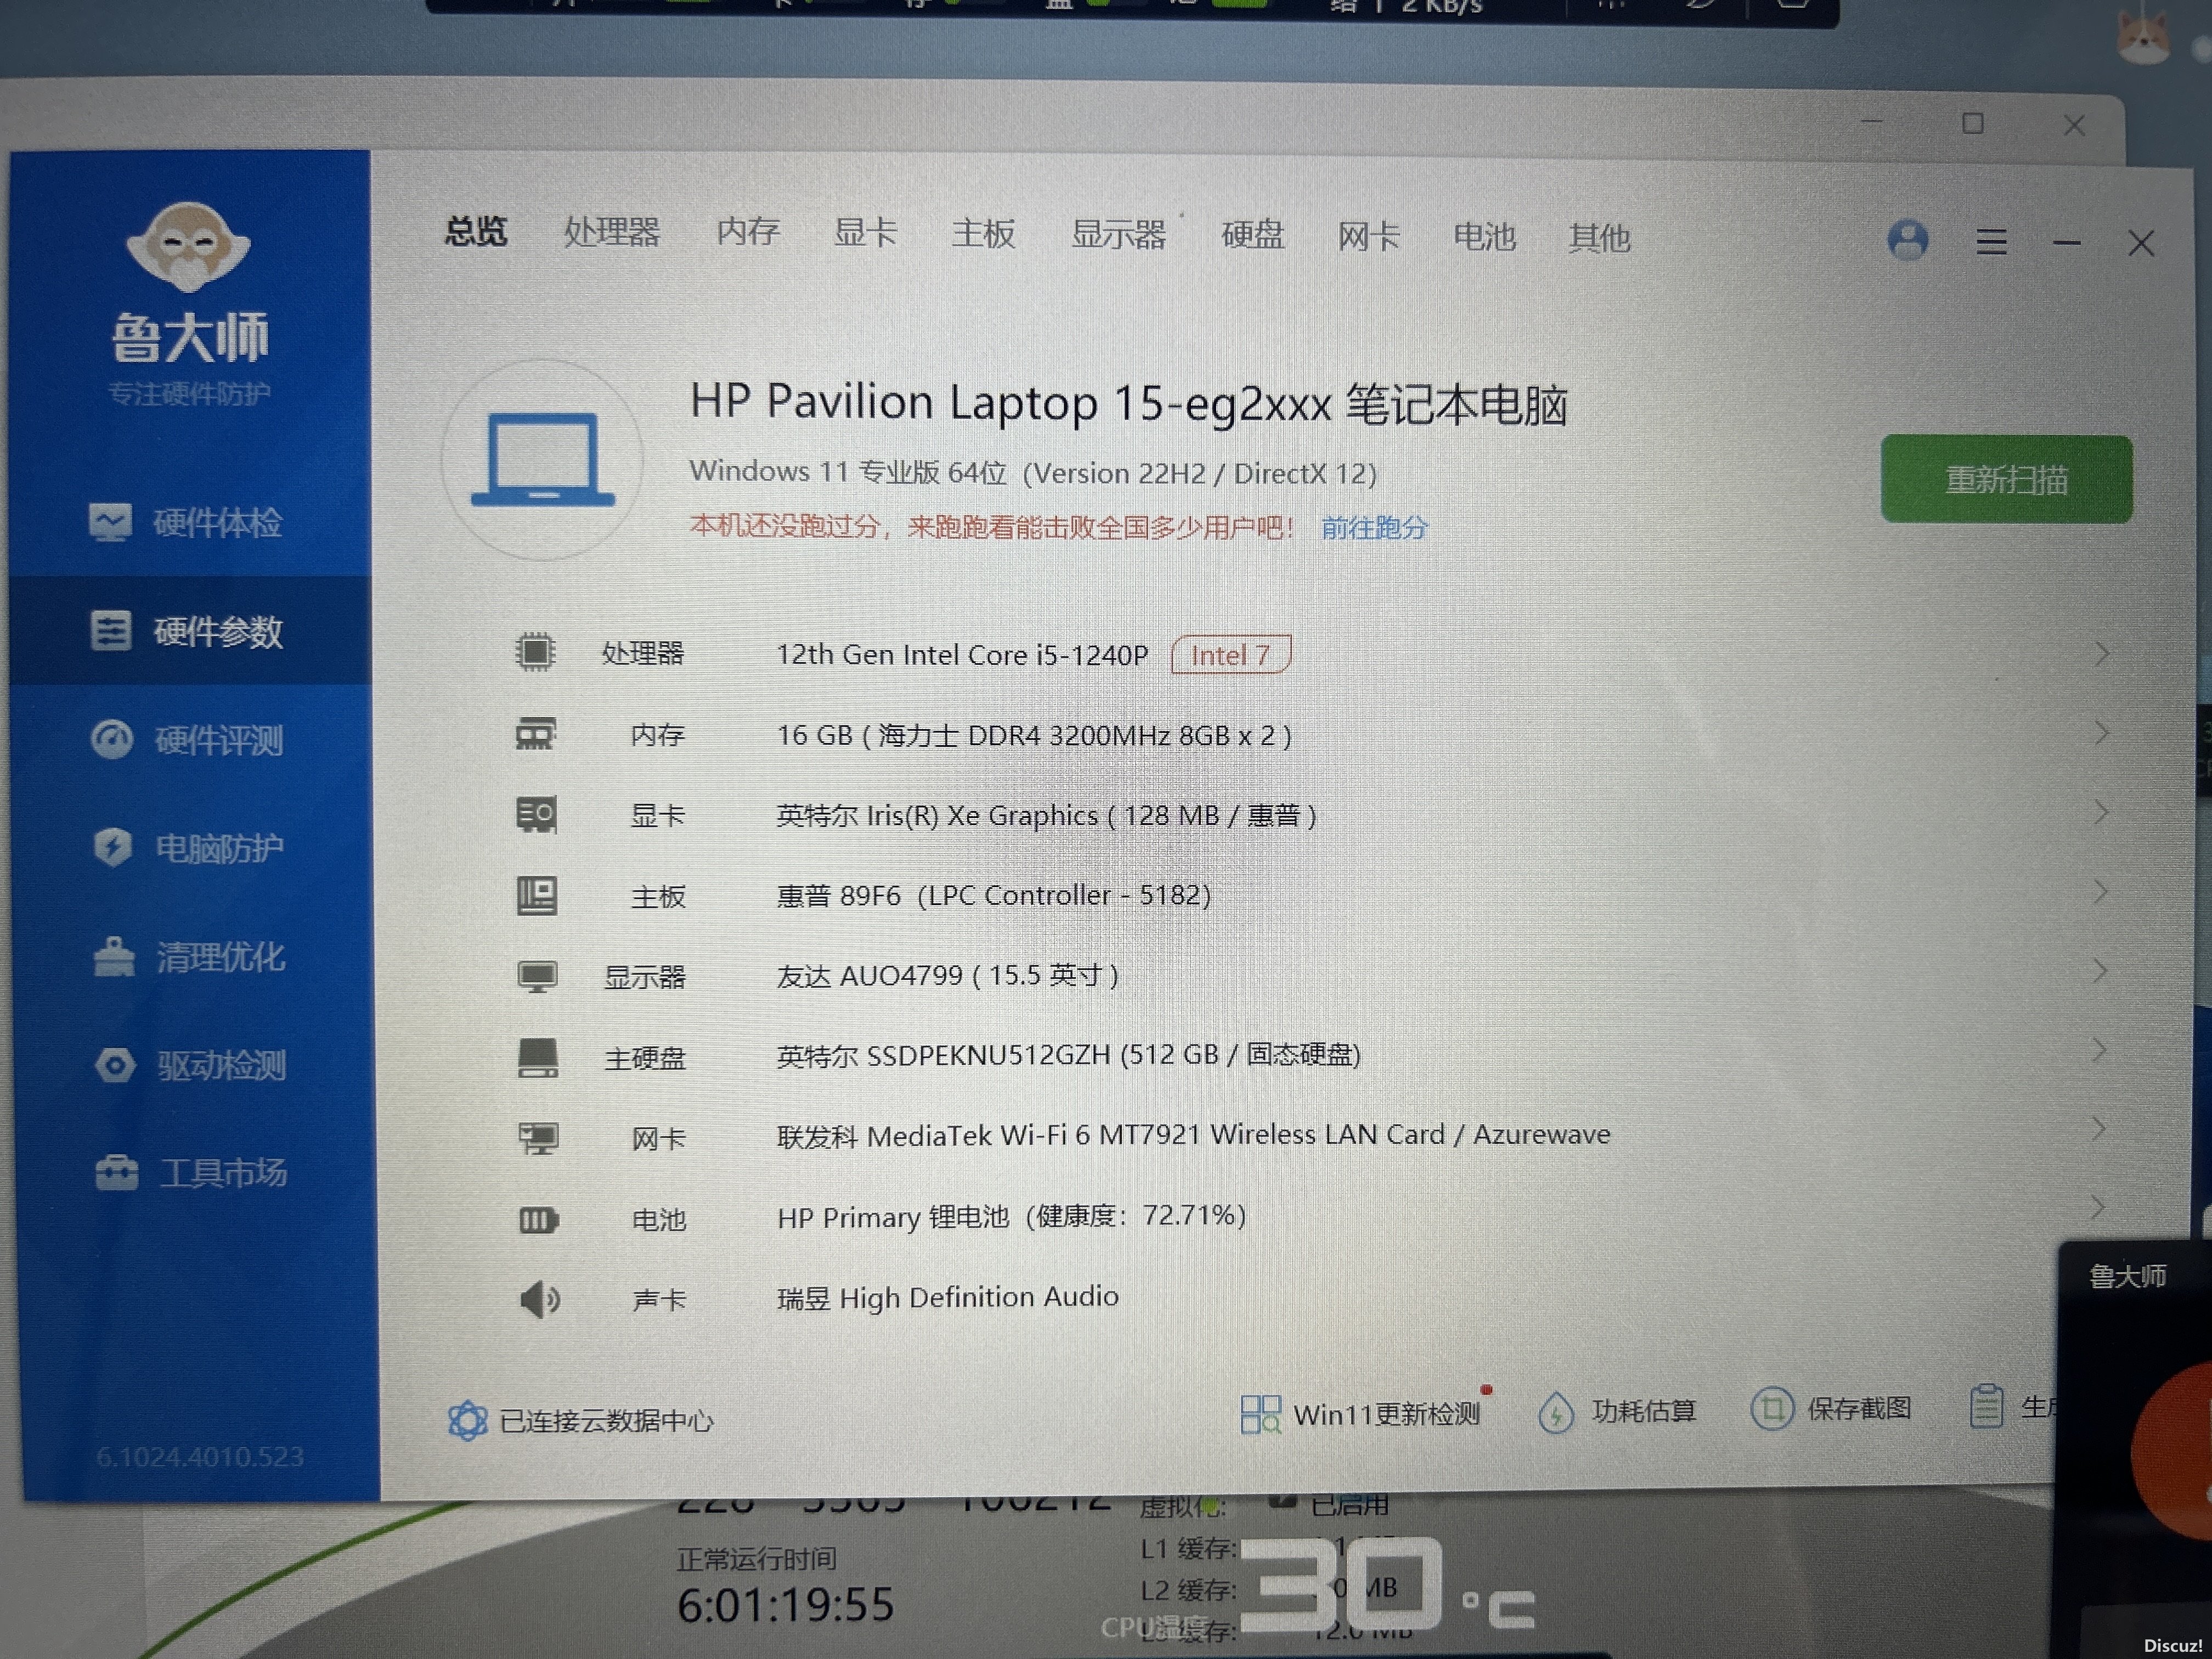Click the 主硬盘 disk icon
This screenshot has width=2212, height=1659.
[538, 1057]
